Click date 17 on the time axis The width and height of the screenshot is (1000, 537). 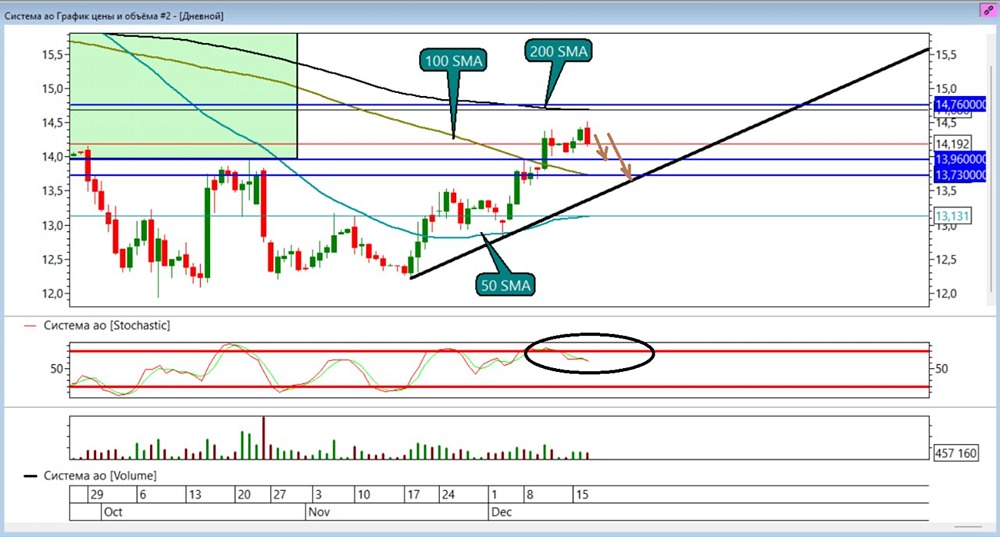pyautogui.click(x=413, y=495)
